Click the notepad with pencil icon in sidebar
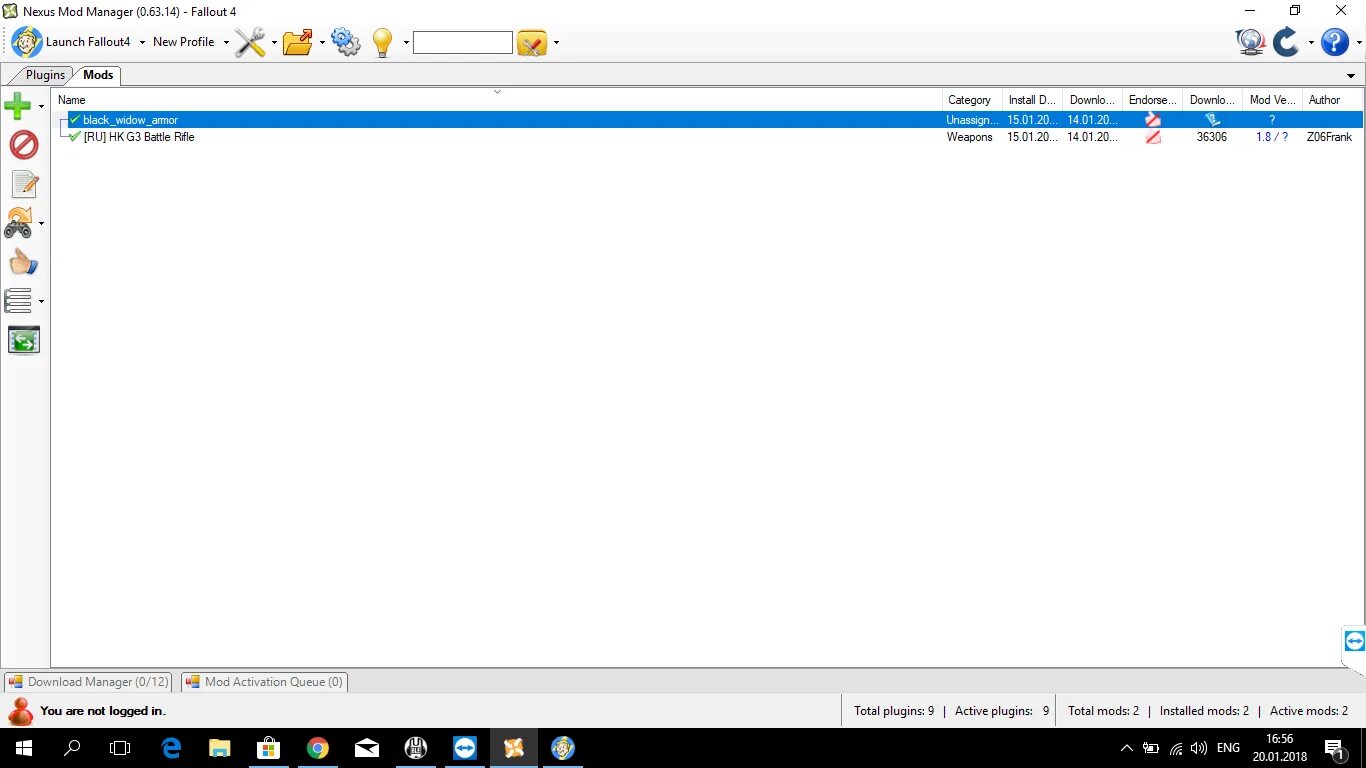 [24, 184]
